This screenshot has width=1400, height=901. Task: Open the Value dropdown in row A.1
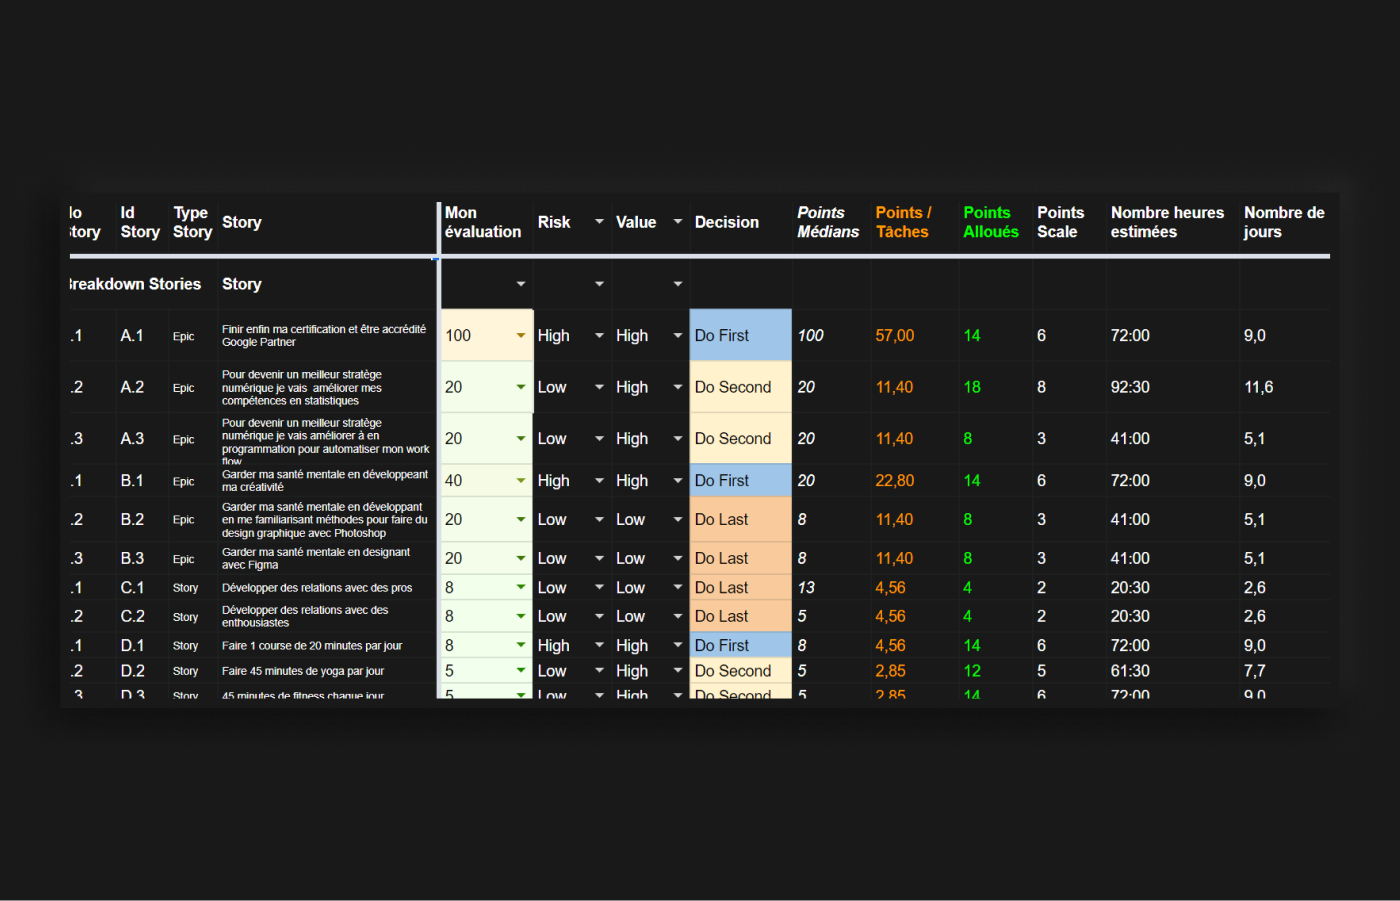(x=677, y=336)
